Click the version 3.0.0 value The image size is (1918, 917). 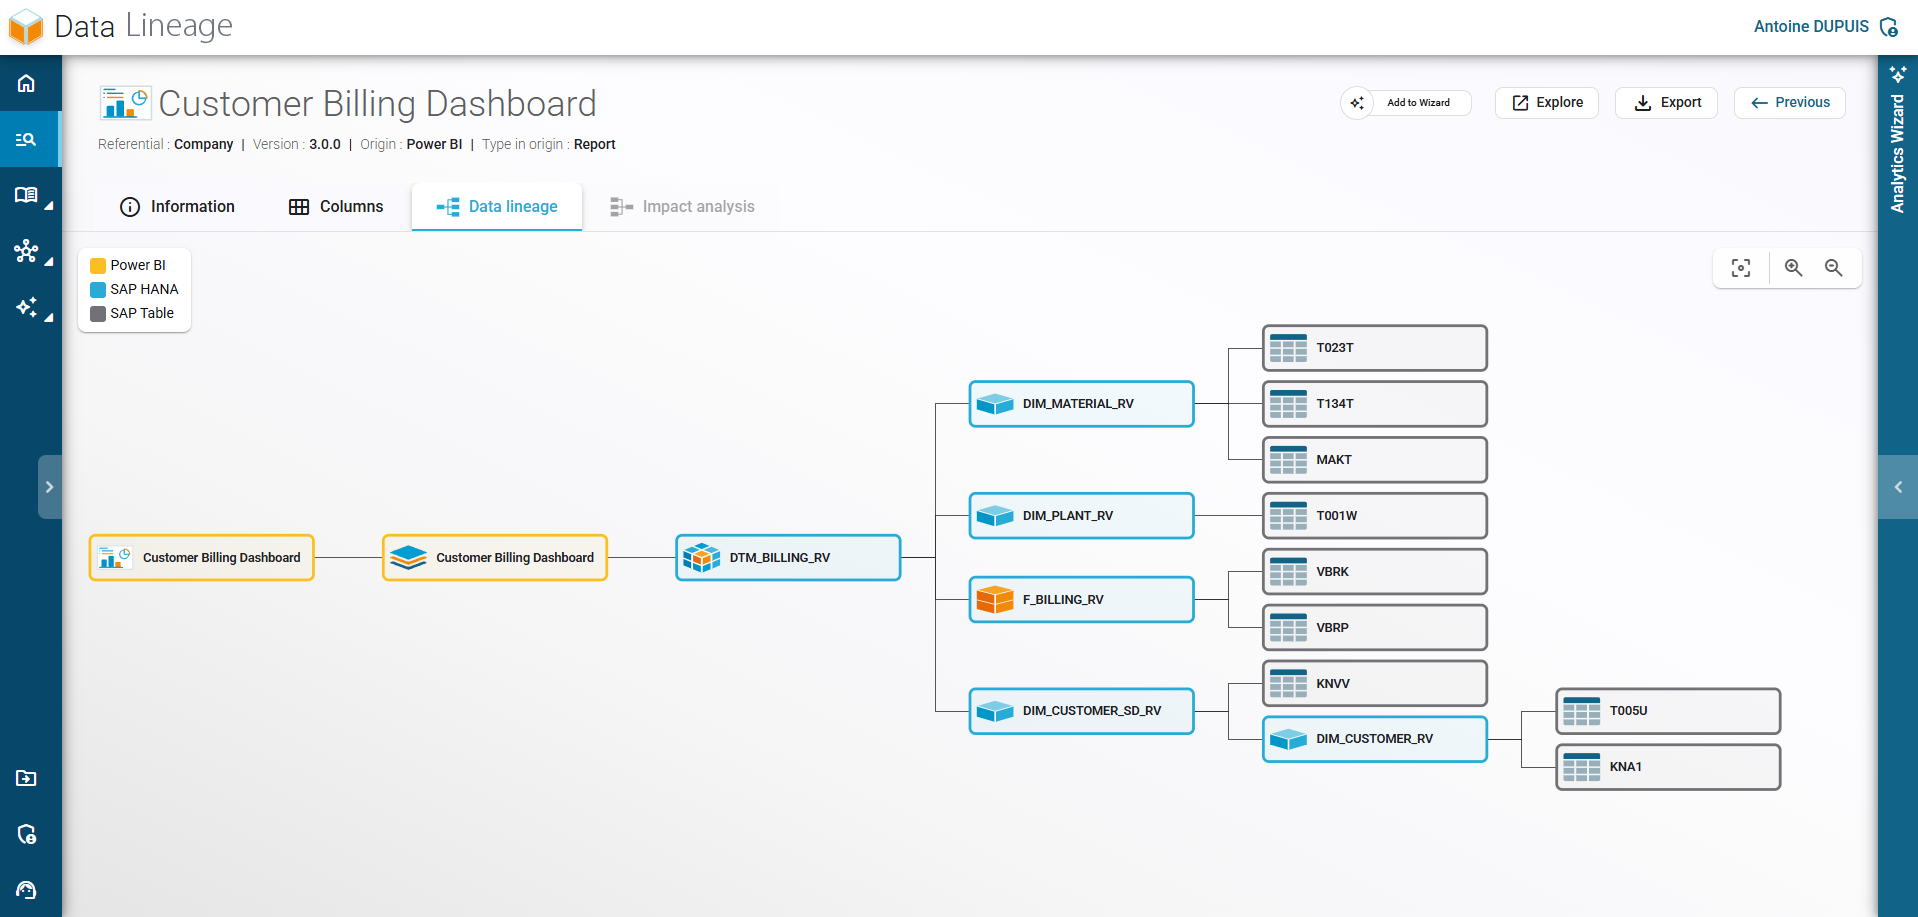pyautogui.click(x=325, y=145)
